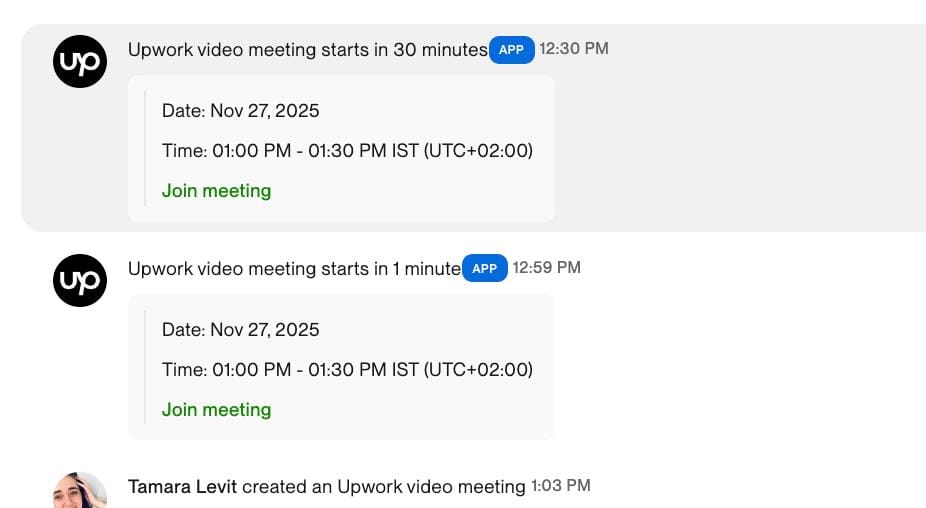Select the date line in the second reminder card
The image size is (926, 508).
point(240,329)
